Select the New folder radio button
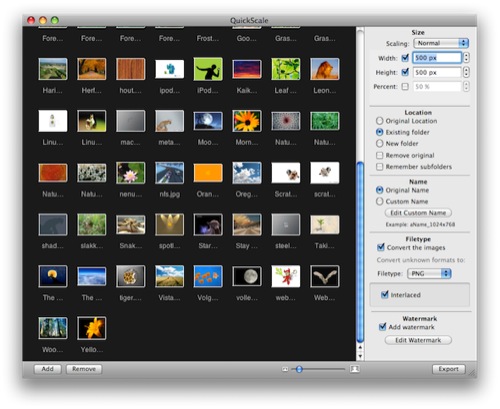This screenshot has width=500, height=409. pos(379,144)
